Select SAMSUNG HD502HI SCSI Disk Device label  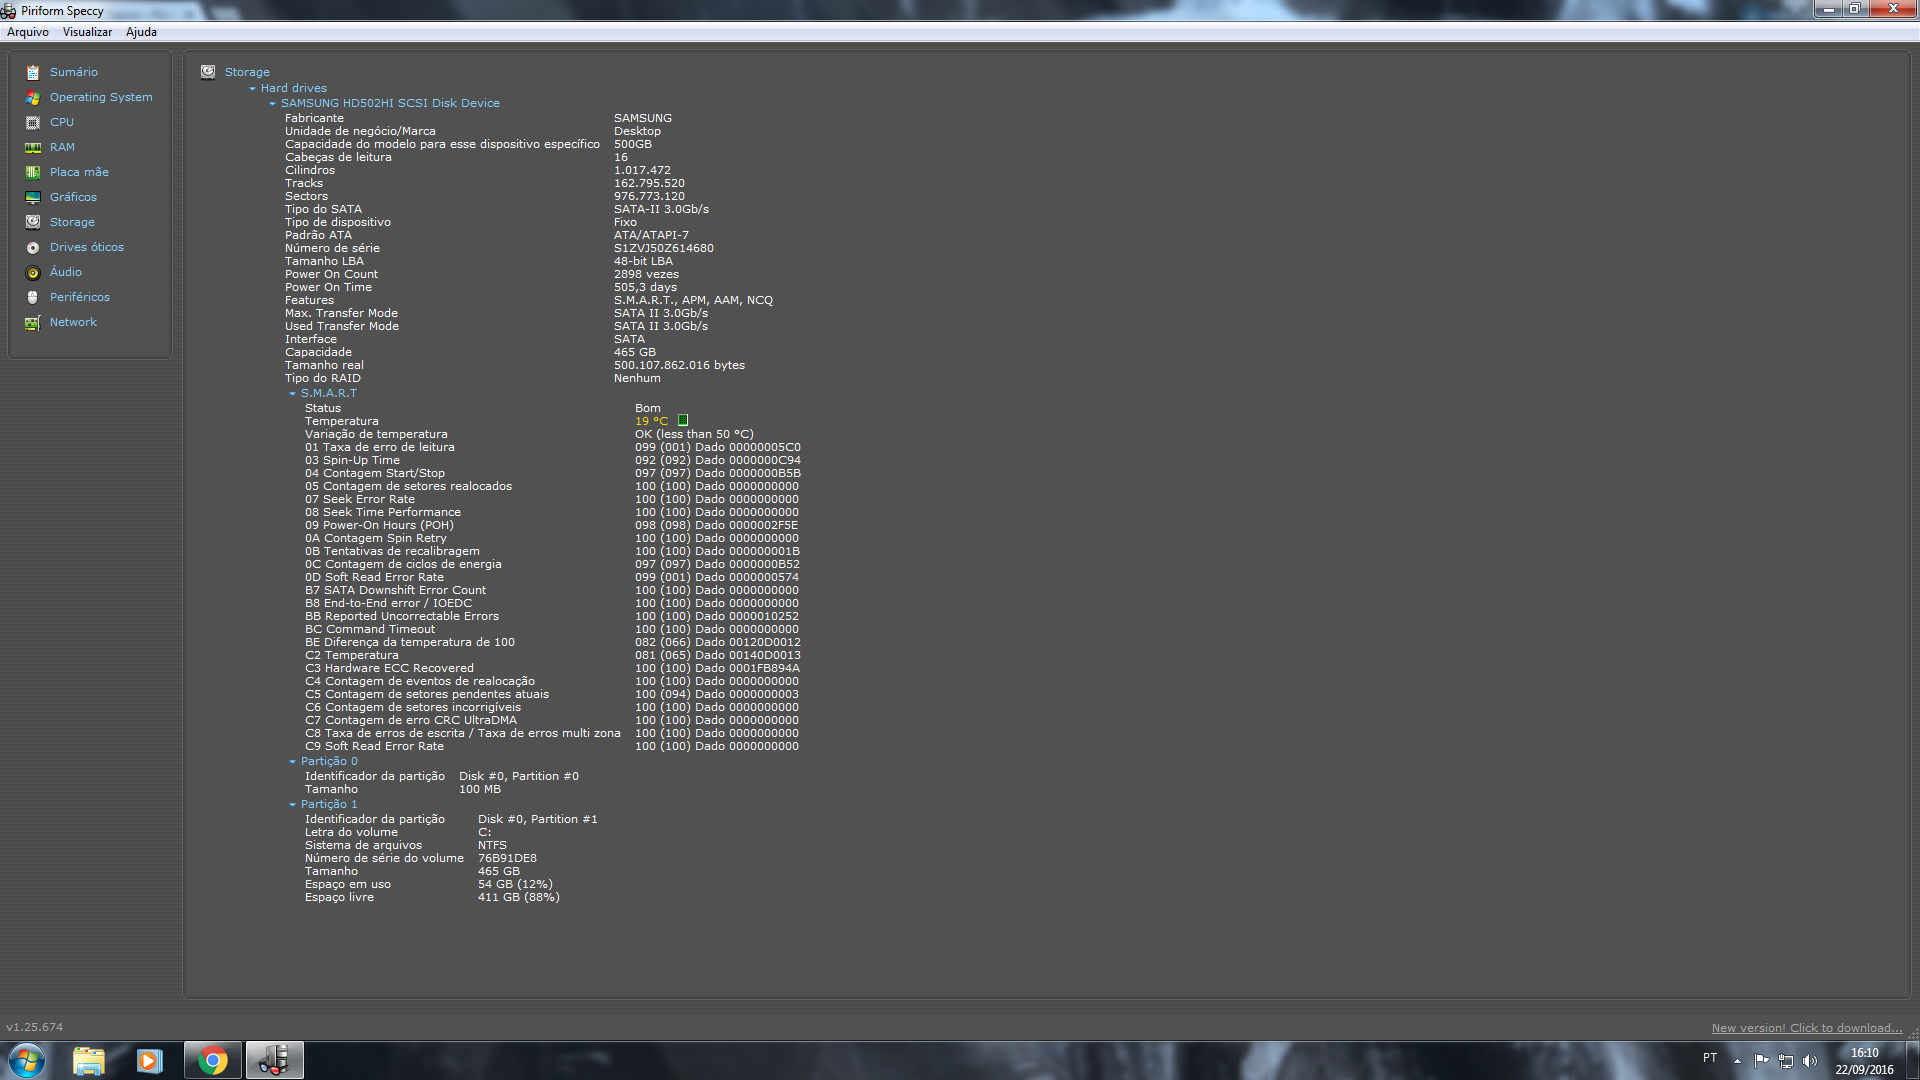pos(390,103)
